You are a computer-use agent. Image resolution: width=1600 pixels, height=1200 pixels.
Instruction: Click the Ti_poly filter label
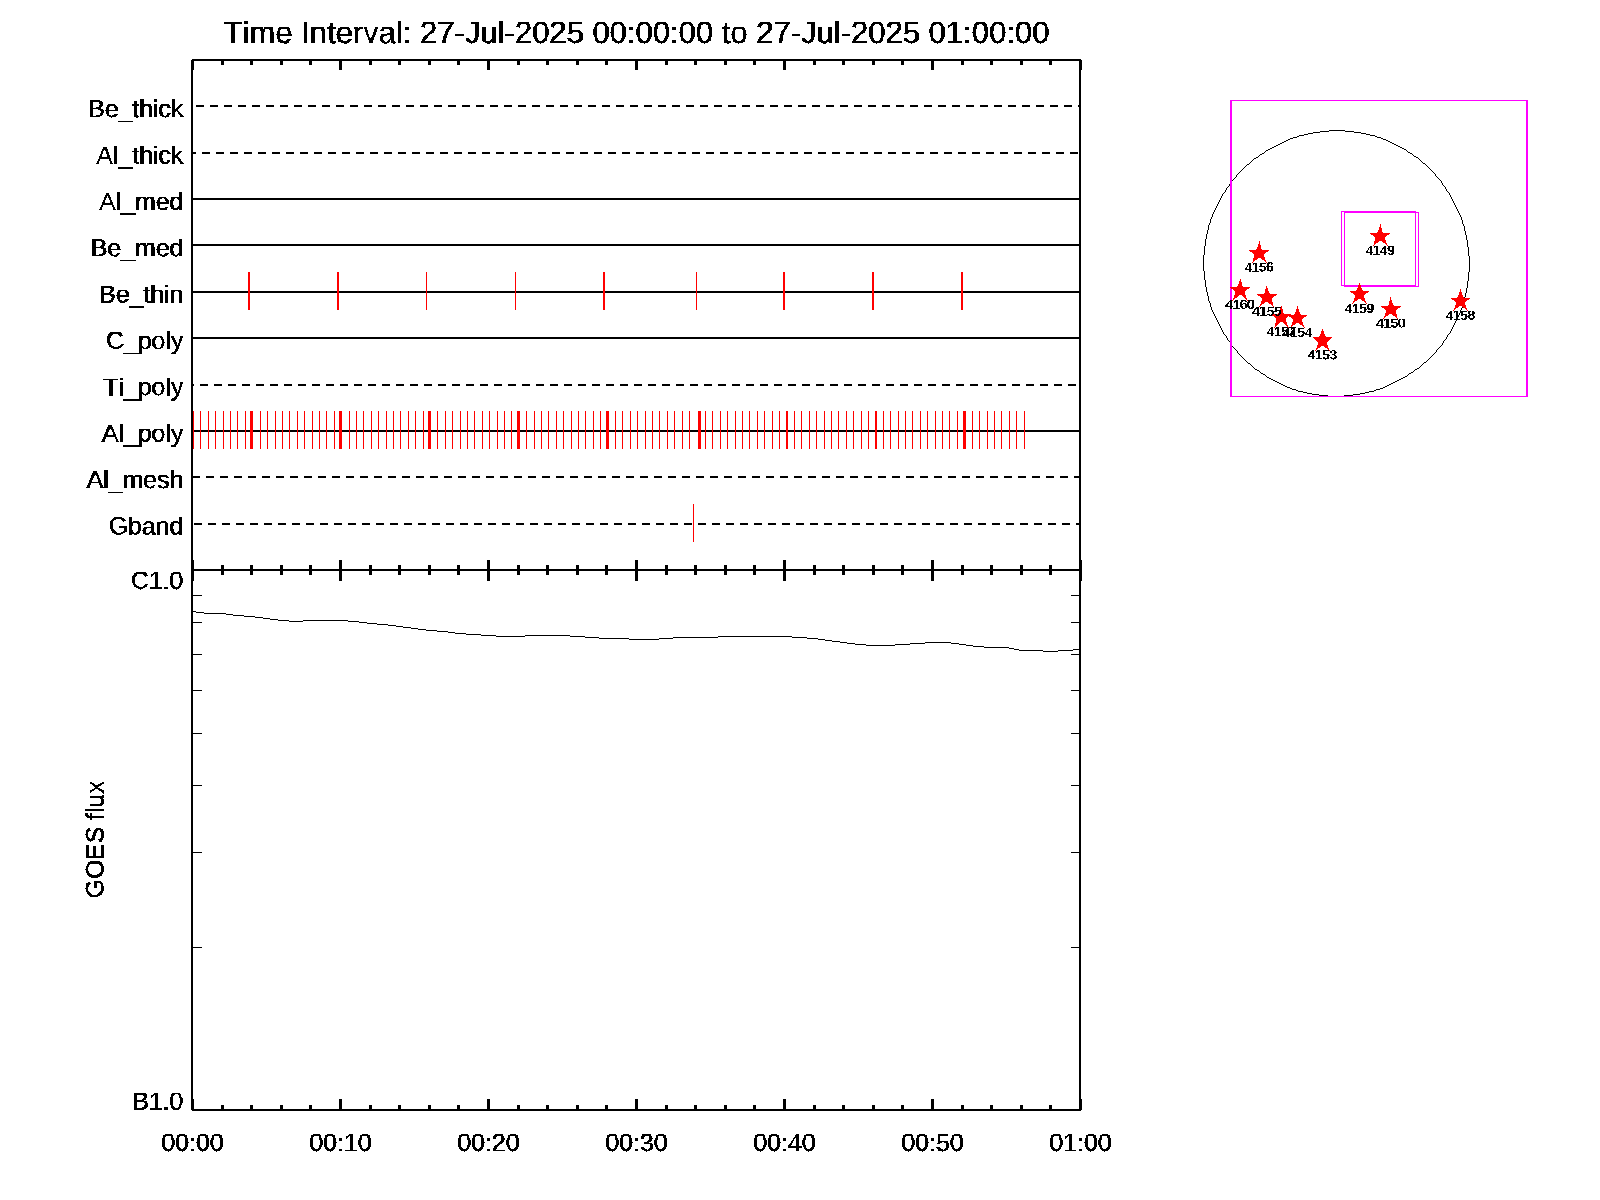[143, 387]
